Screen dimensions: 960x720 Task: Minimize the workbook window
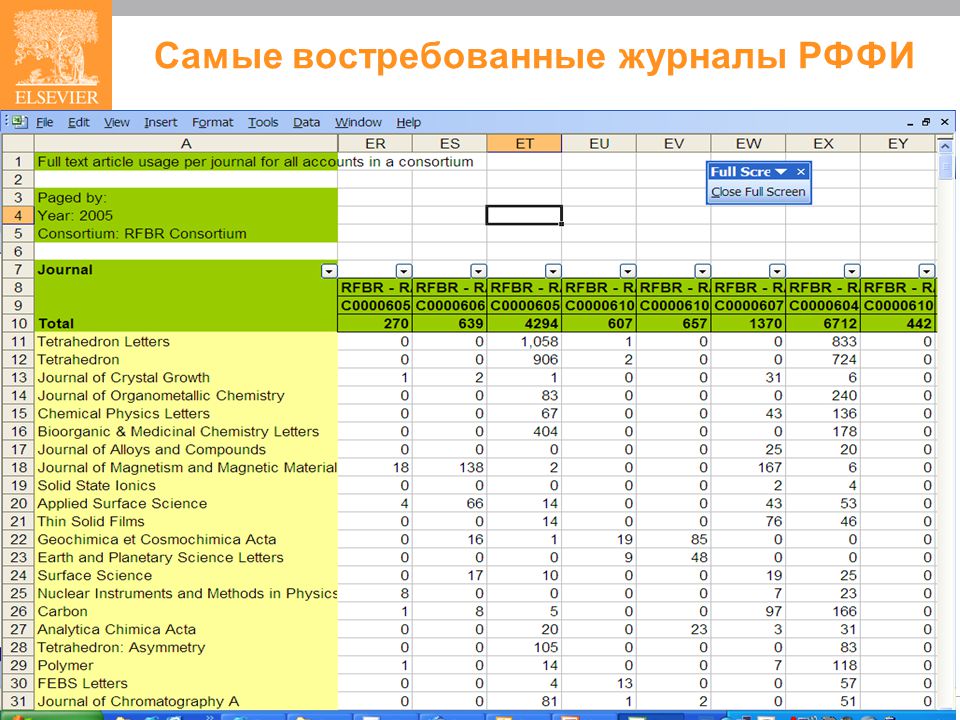pos(910,122)
